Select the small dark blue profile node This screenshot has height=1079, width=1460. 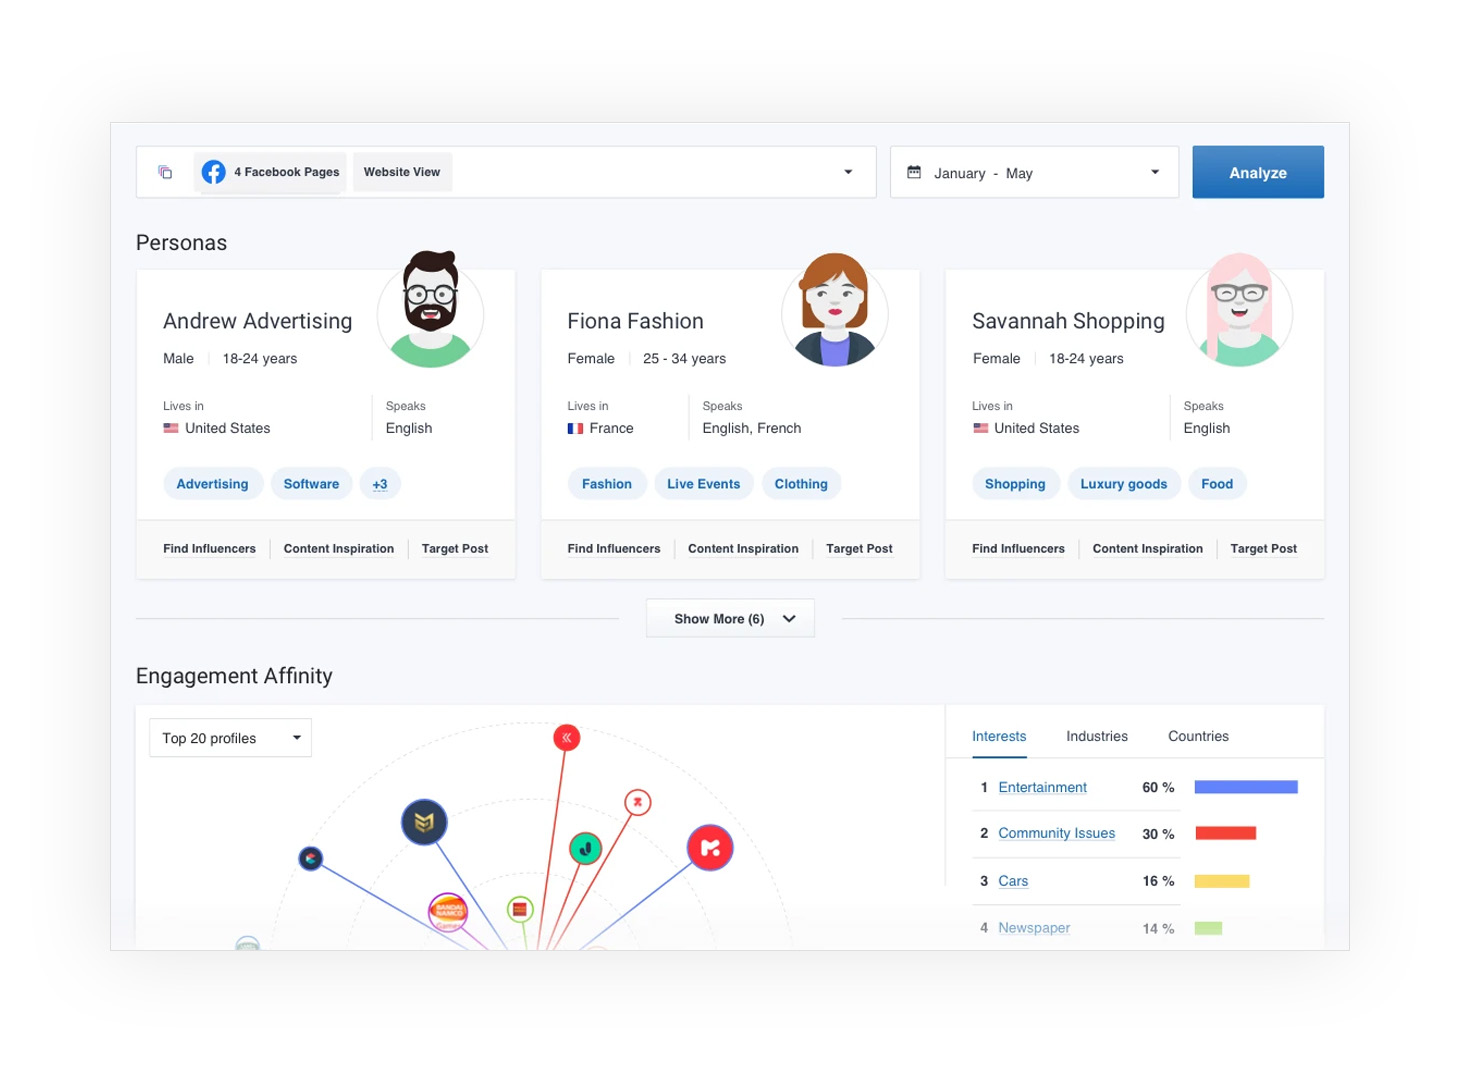click(x=311, y=858)
